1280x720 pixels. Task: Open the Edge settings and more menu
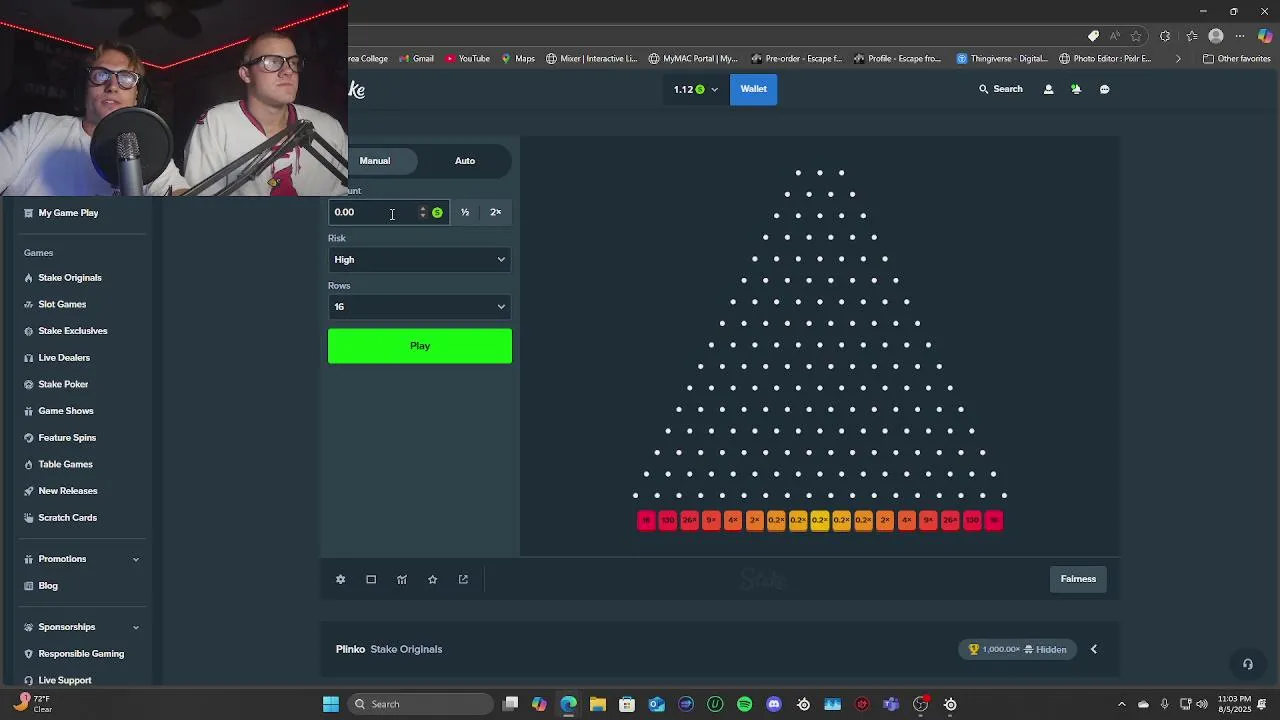(x=1240, y=36)
